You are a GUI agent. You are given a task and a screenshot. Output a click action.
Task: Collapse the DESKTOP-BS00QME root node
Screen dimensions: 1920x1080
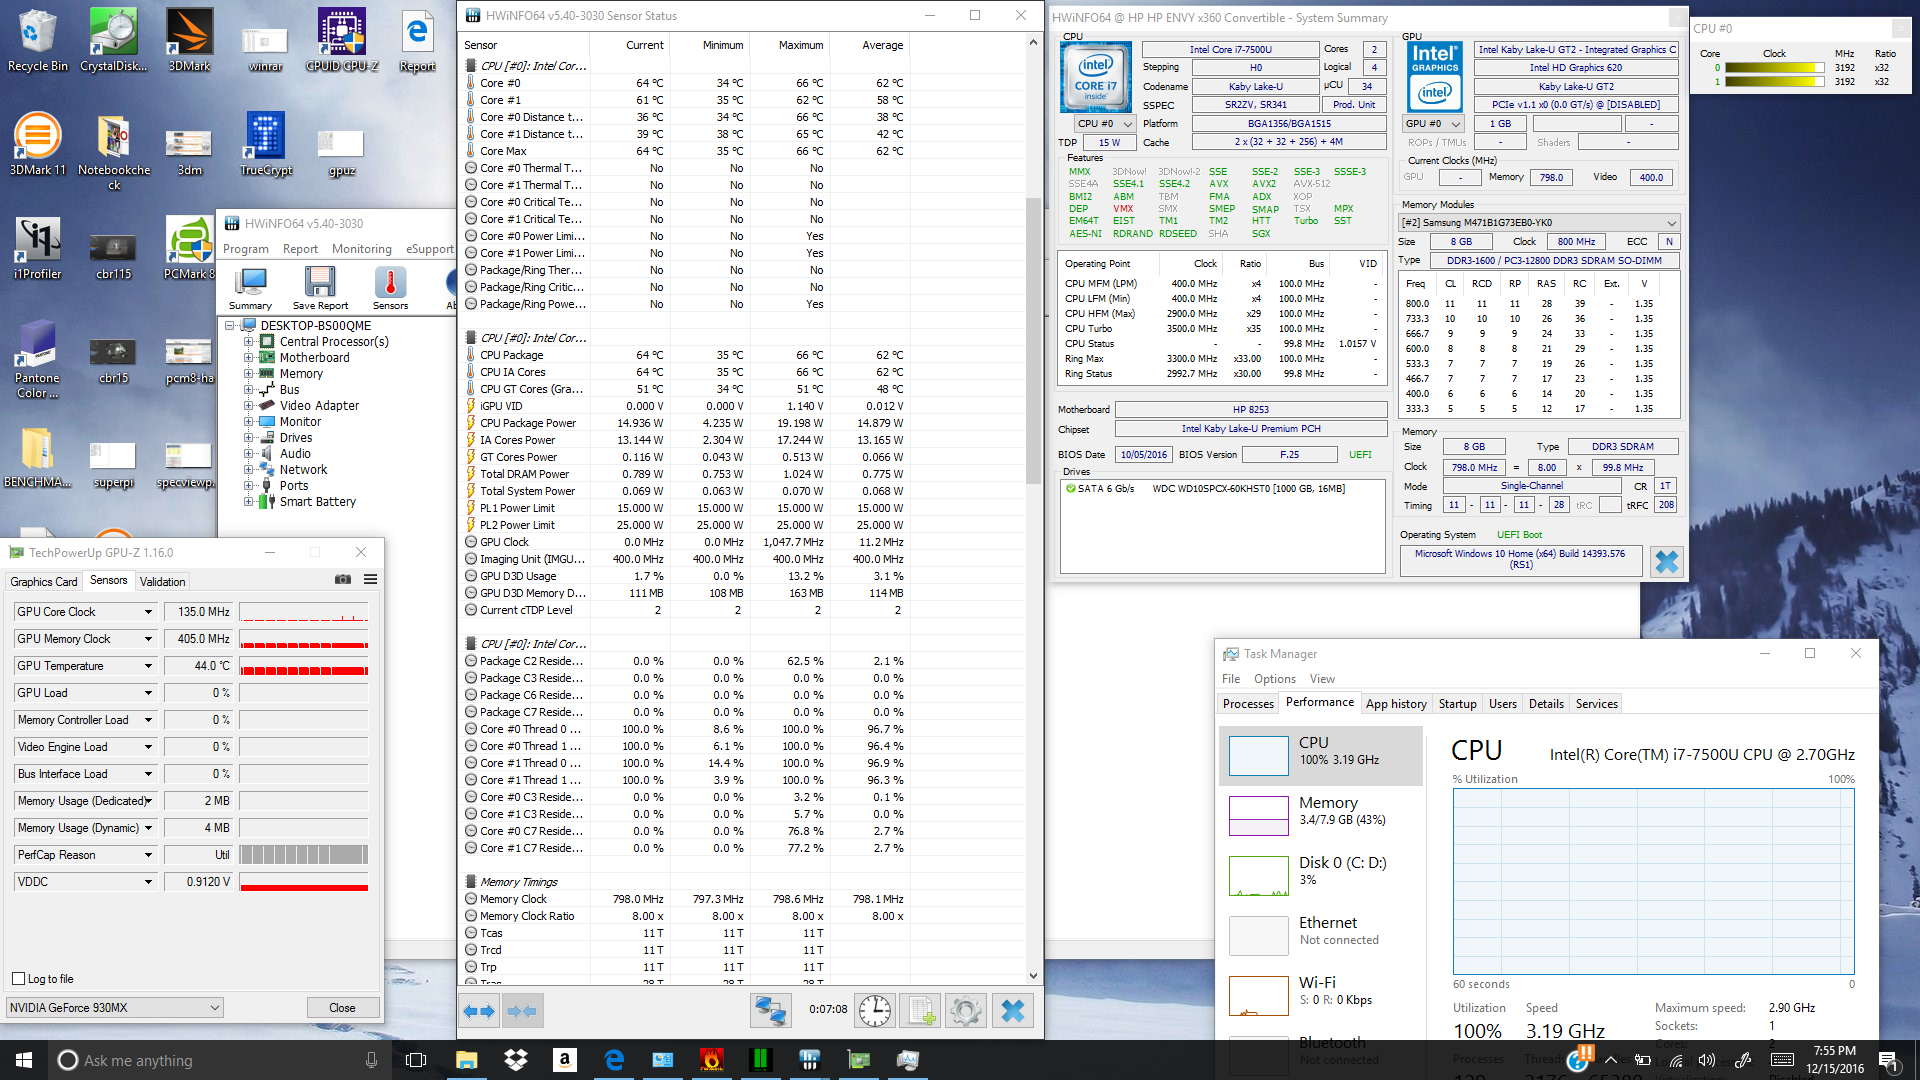(x=230, y=326)
